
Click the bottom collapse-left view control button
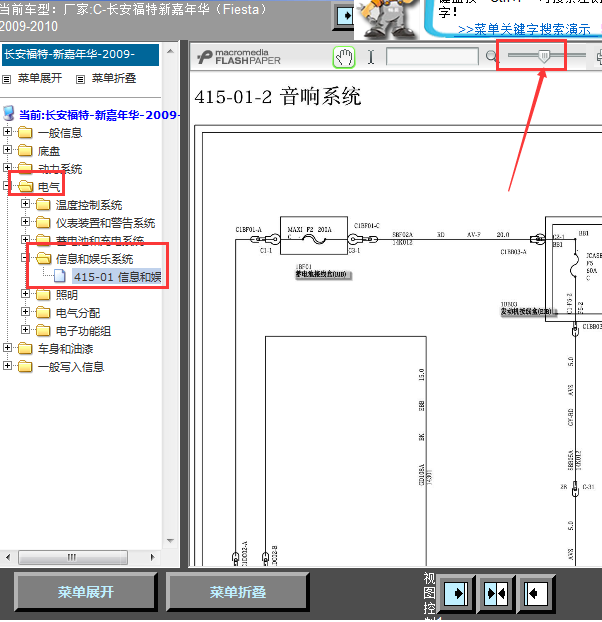pyautogui.click(x=536, y=593)
